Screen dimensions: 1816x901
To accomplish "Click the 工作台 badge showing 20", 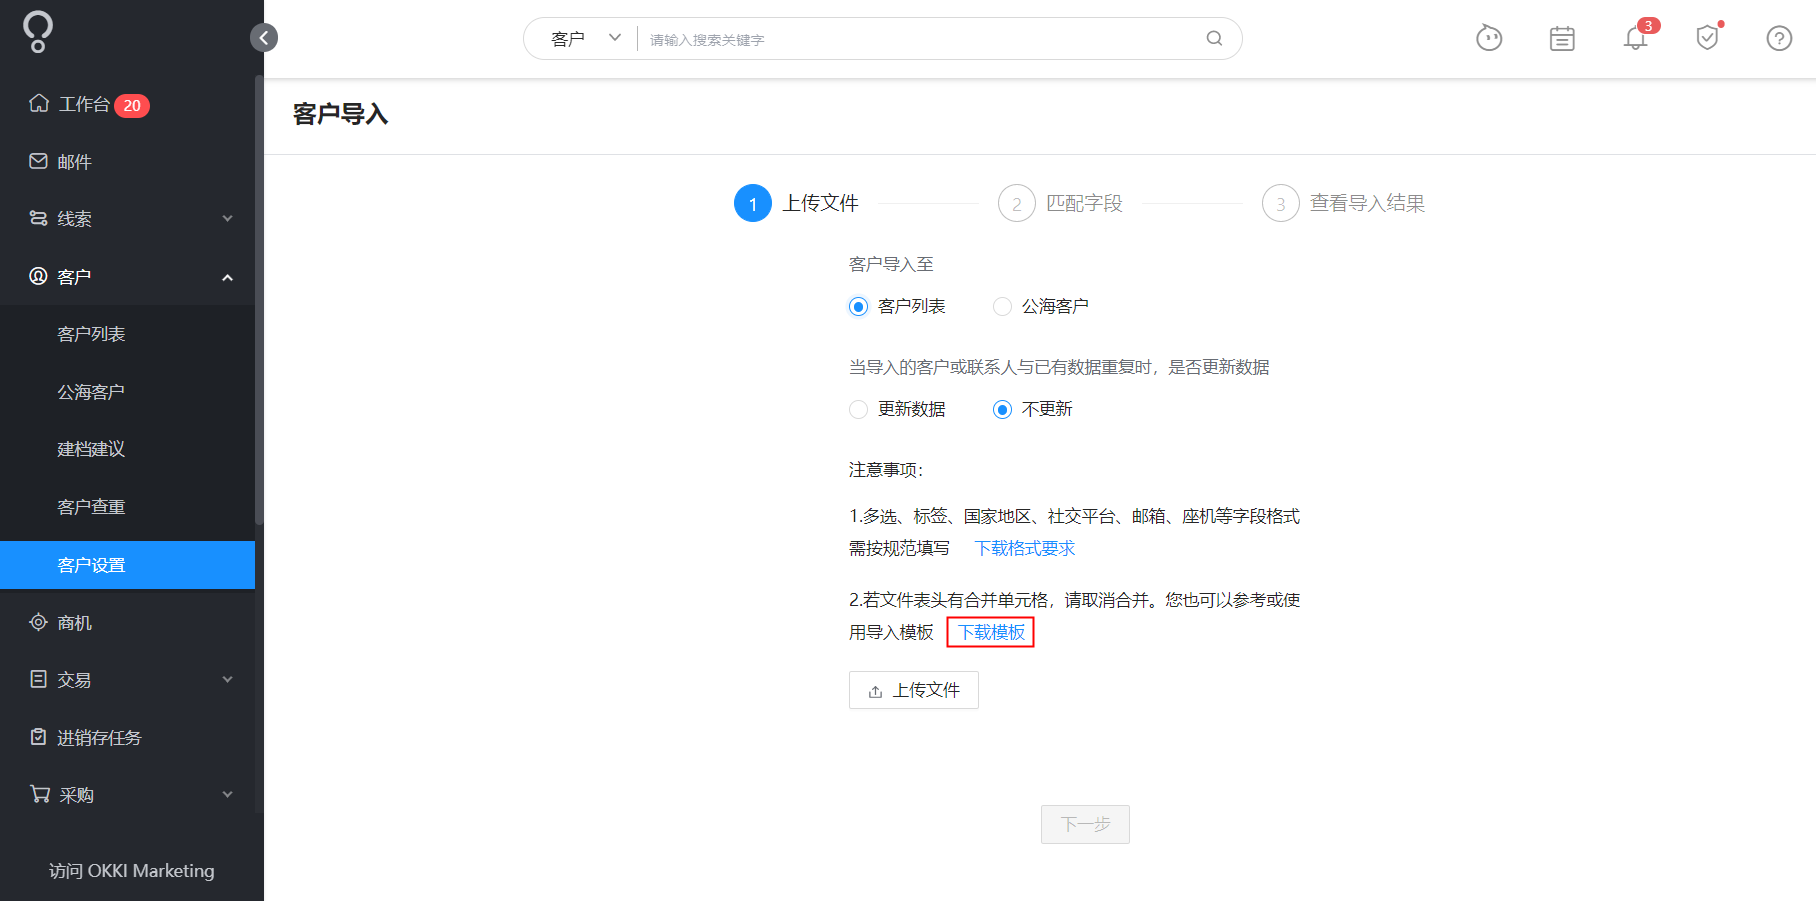I will point(132,105).
